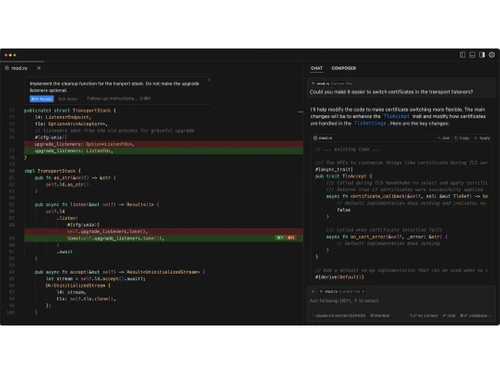500x375 pixels.
Task: Close the mod.rs editor tab
Action: pos(39,68)
